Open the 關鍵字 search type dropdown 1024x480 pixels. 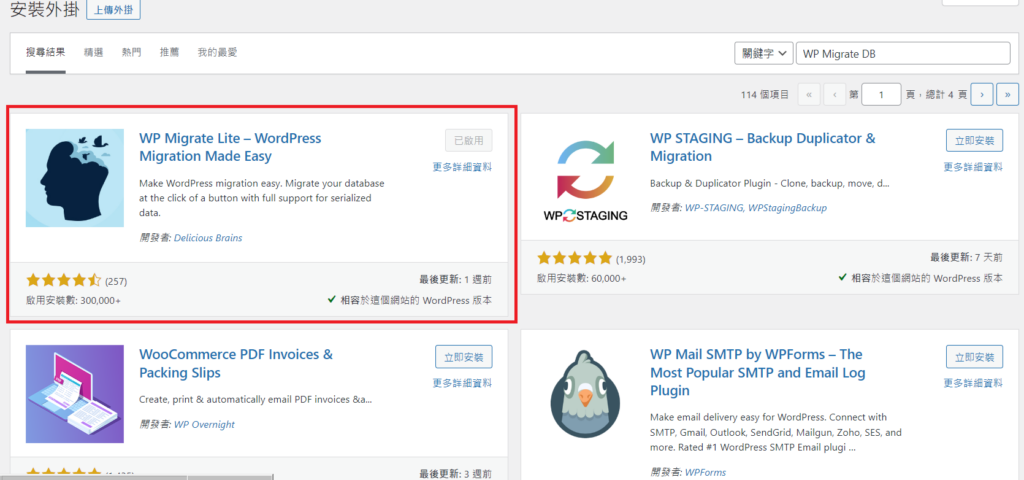tap(764, 53)
